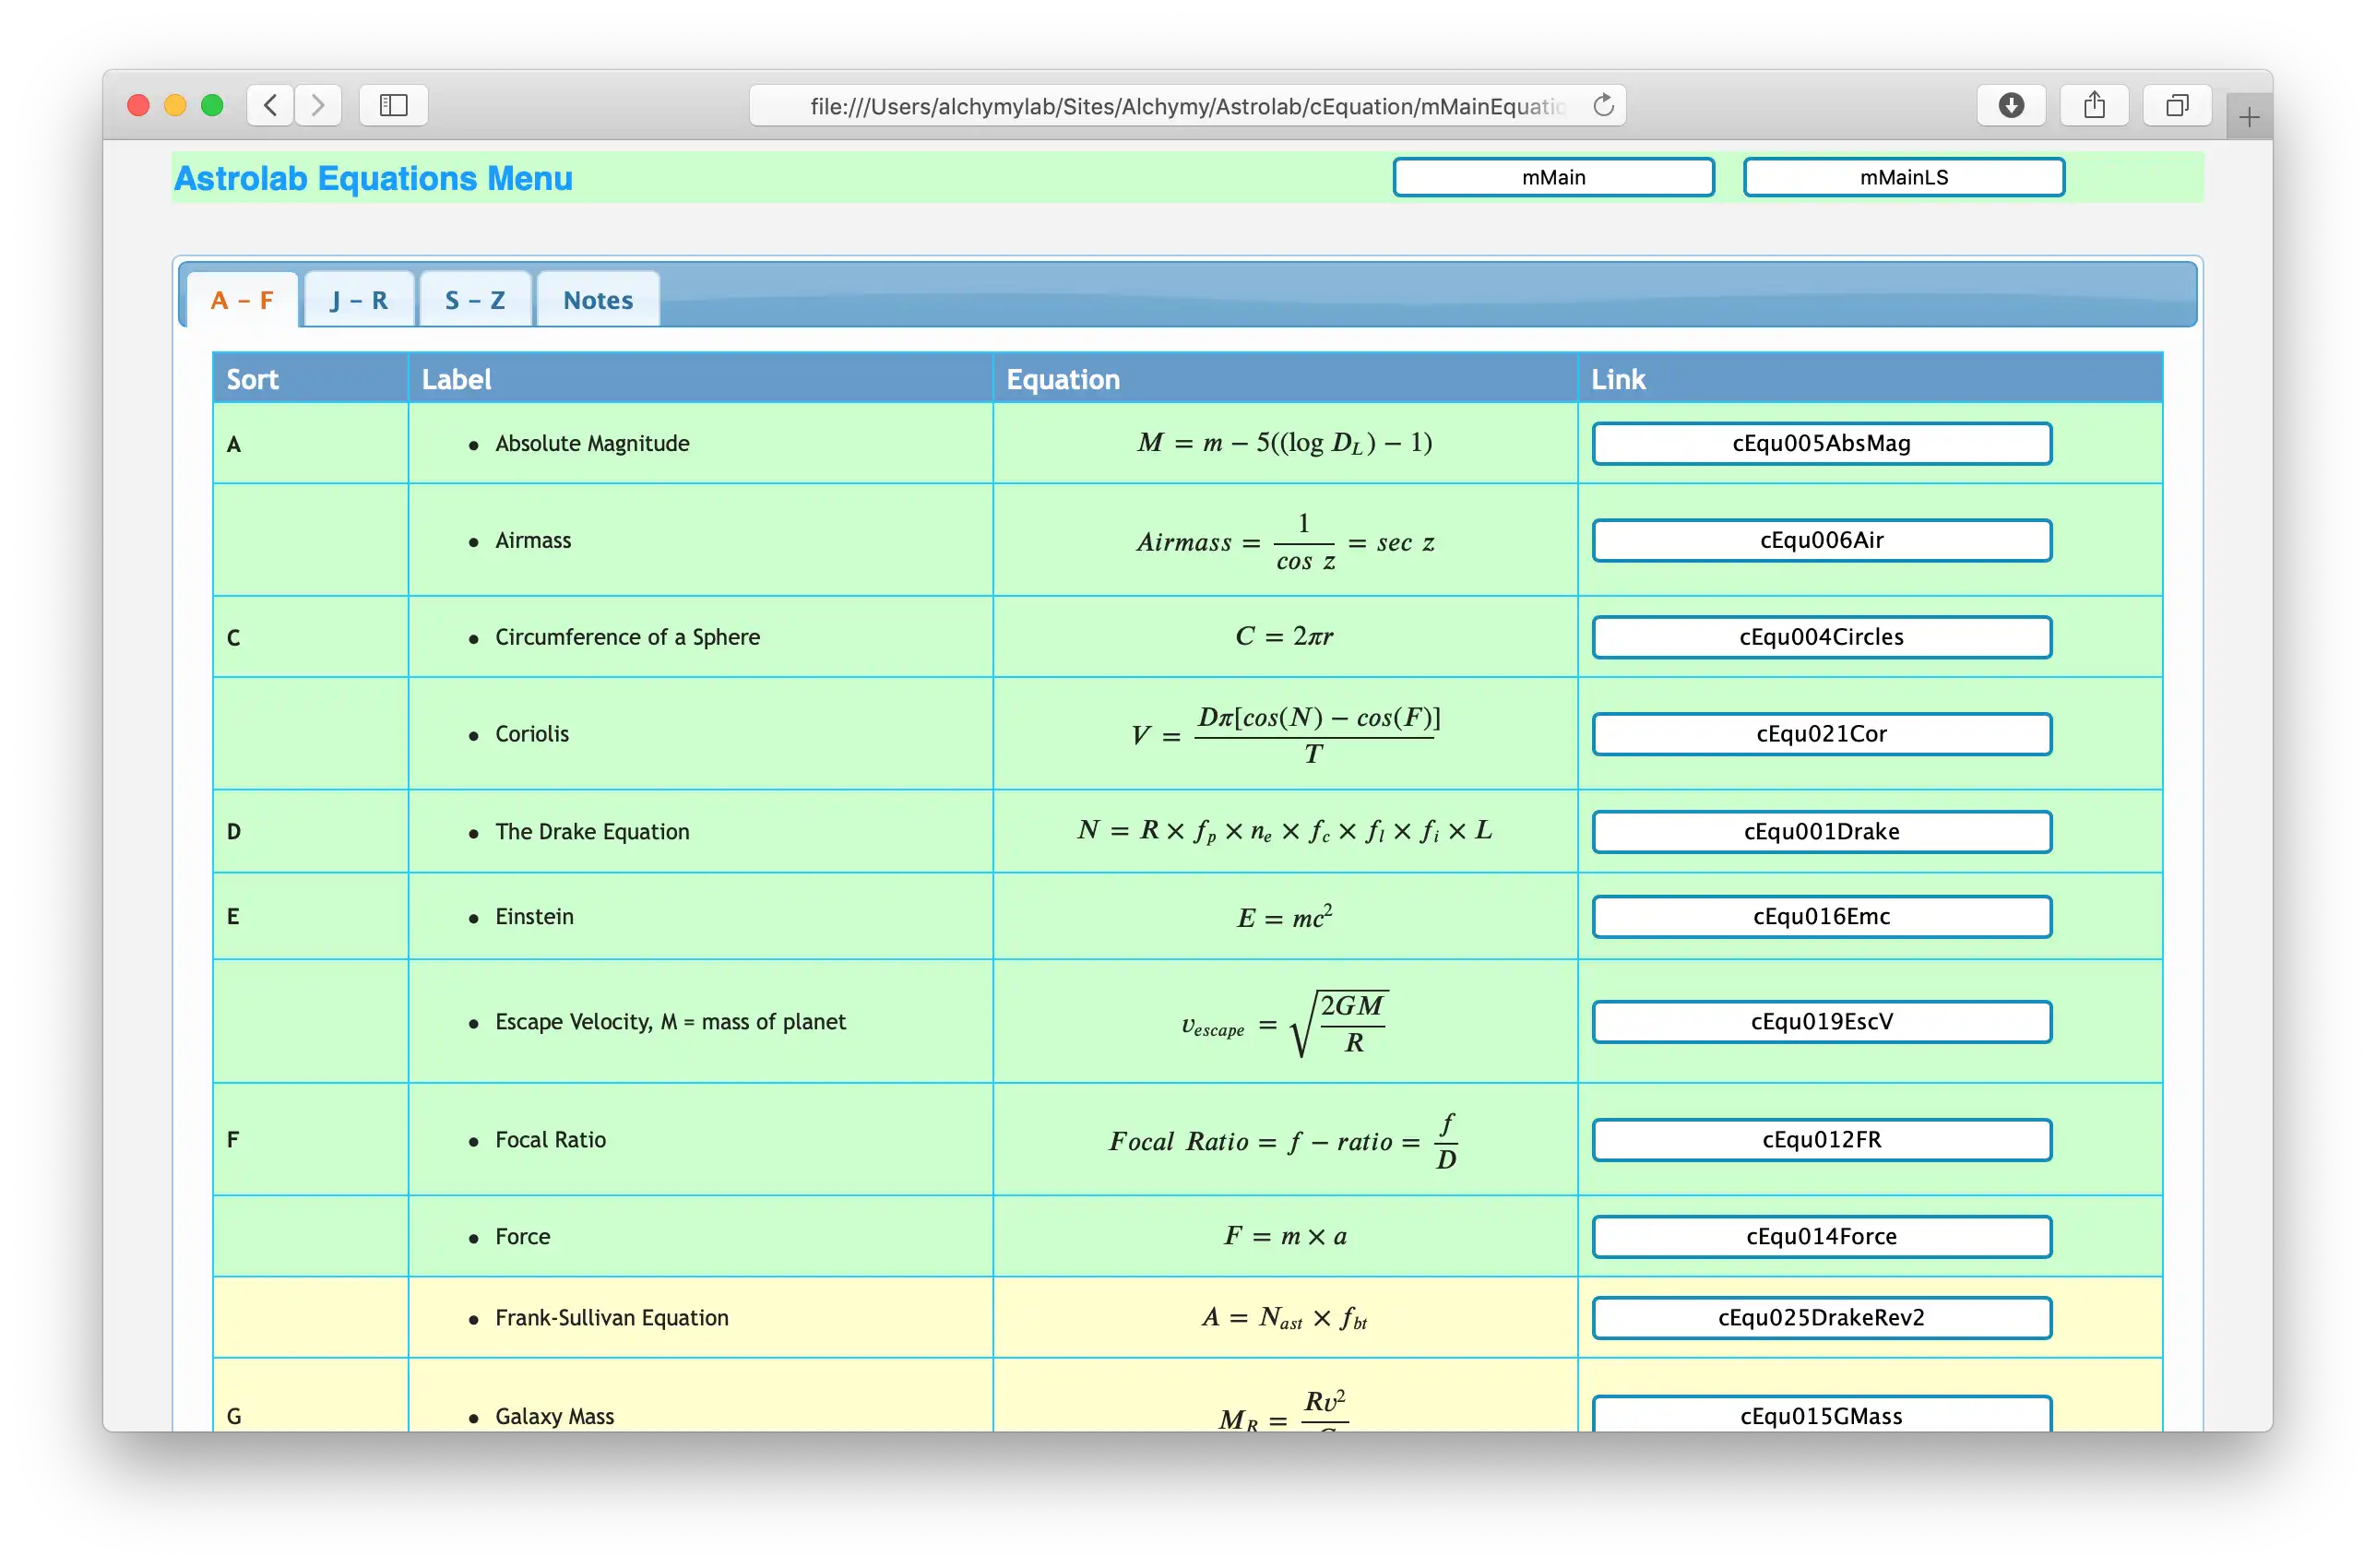The height and width of the screenshot is (1568, 2376).
Task: Open the Notes tab
Action: 597,298
